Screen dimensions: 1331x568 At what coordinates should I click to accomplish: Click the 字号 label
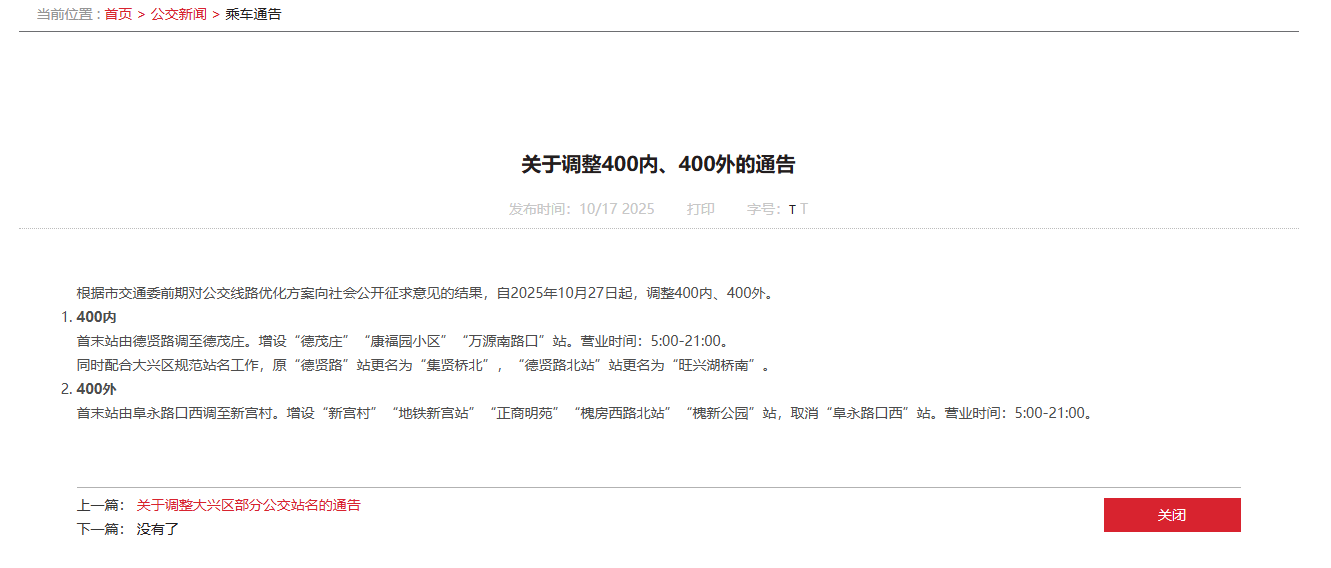pos(764,209)
